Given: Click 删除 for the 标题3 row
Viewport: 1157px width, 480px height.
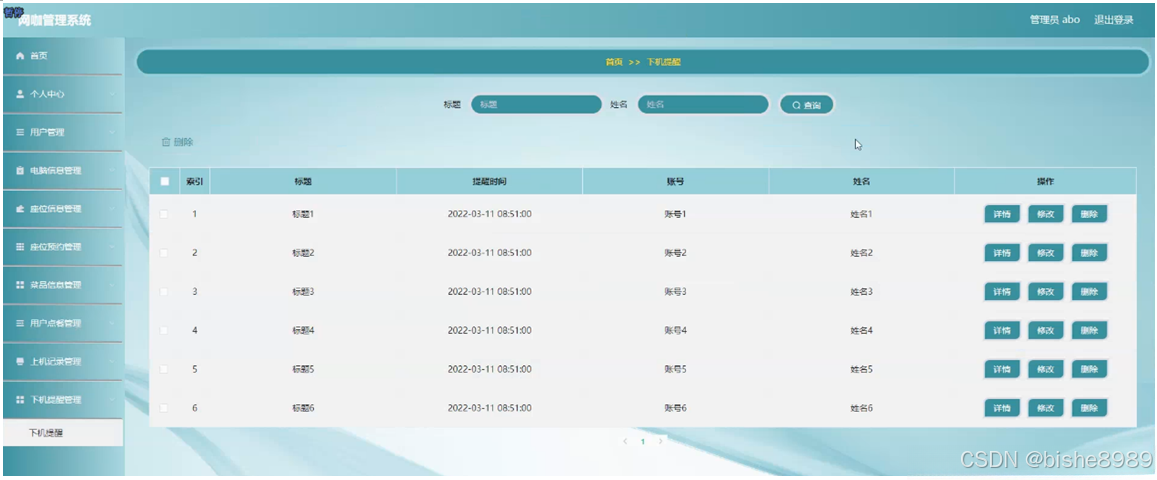Looking at the screenshot, I should (1089, 292).
